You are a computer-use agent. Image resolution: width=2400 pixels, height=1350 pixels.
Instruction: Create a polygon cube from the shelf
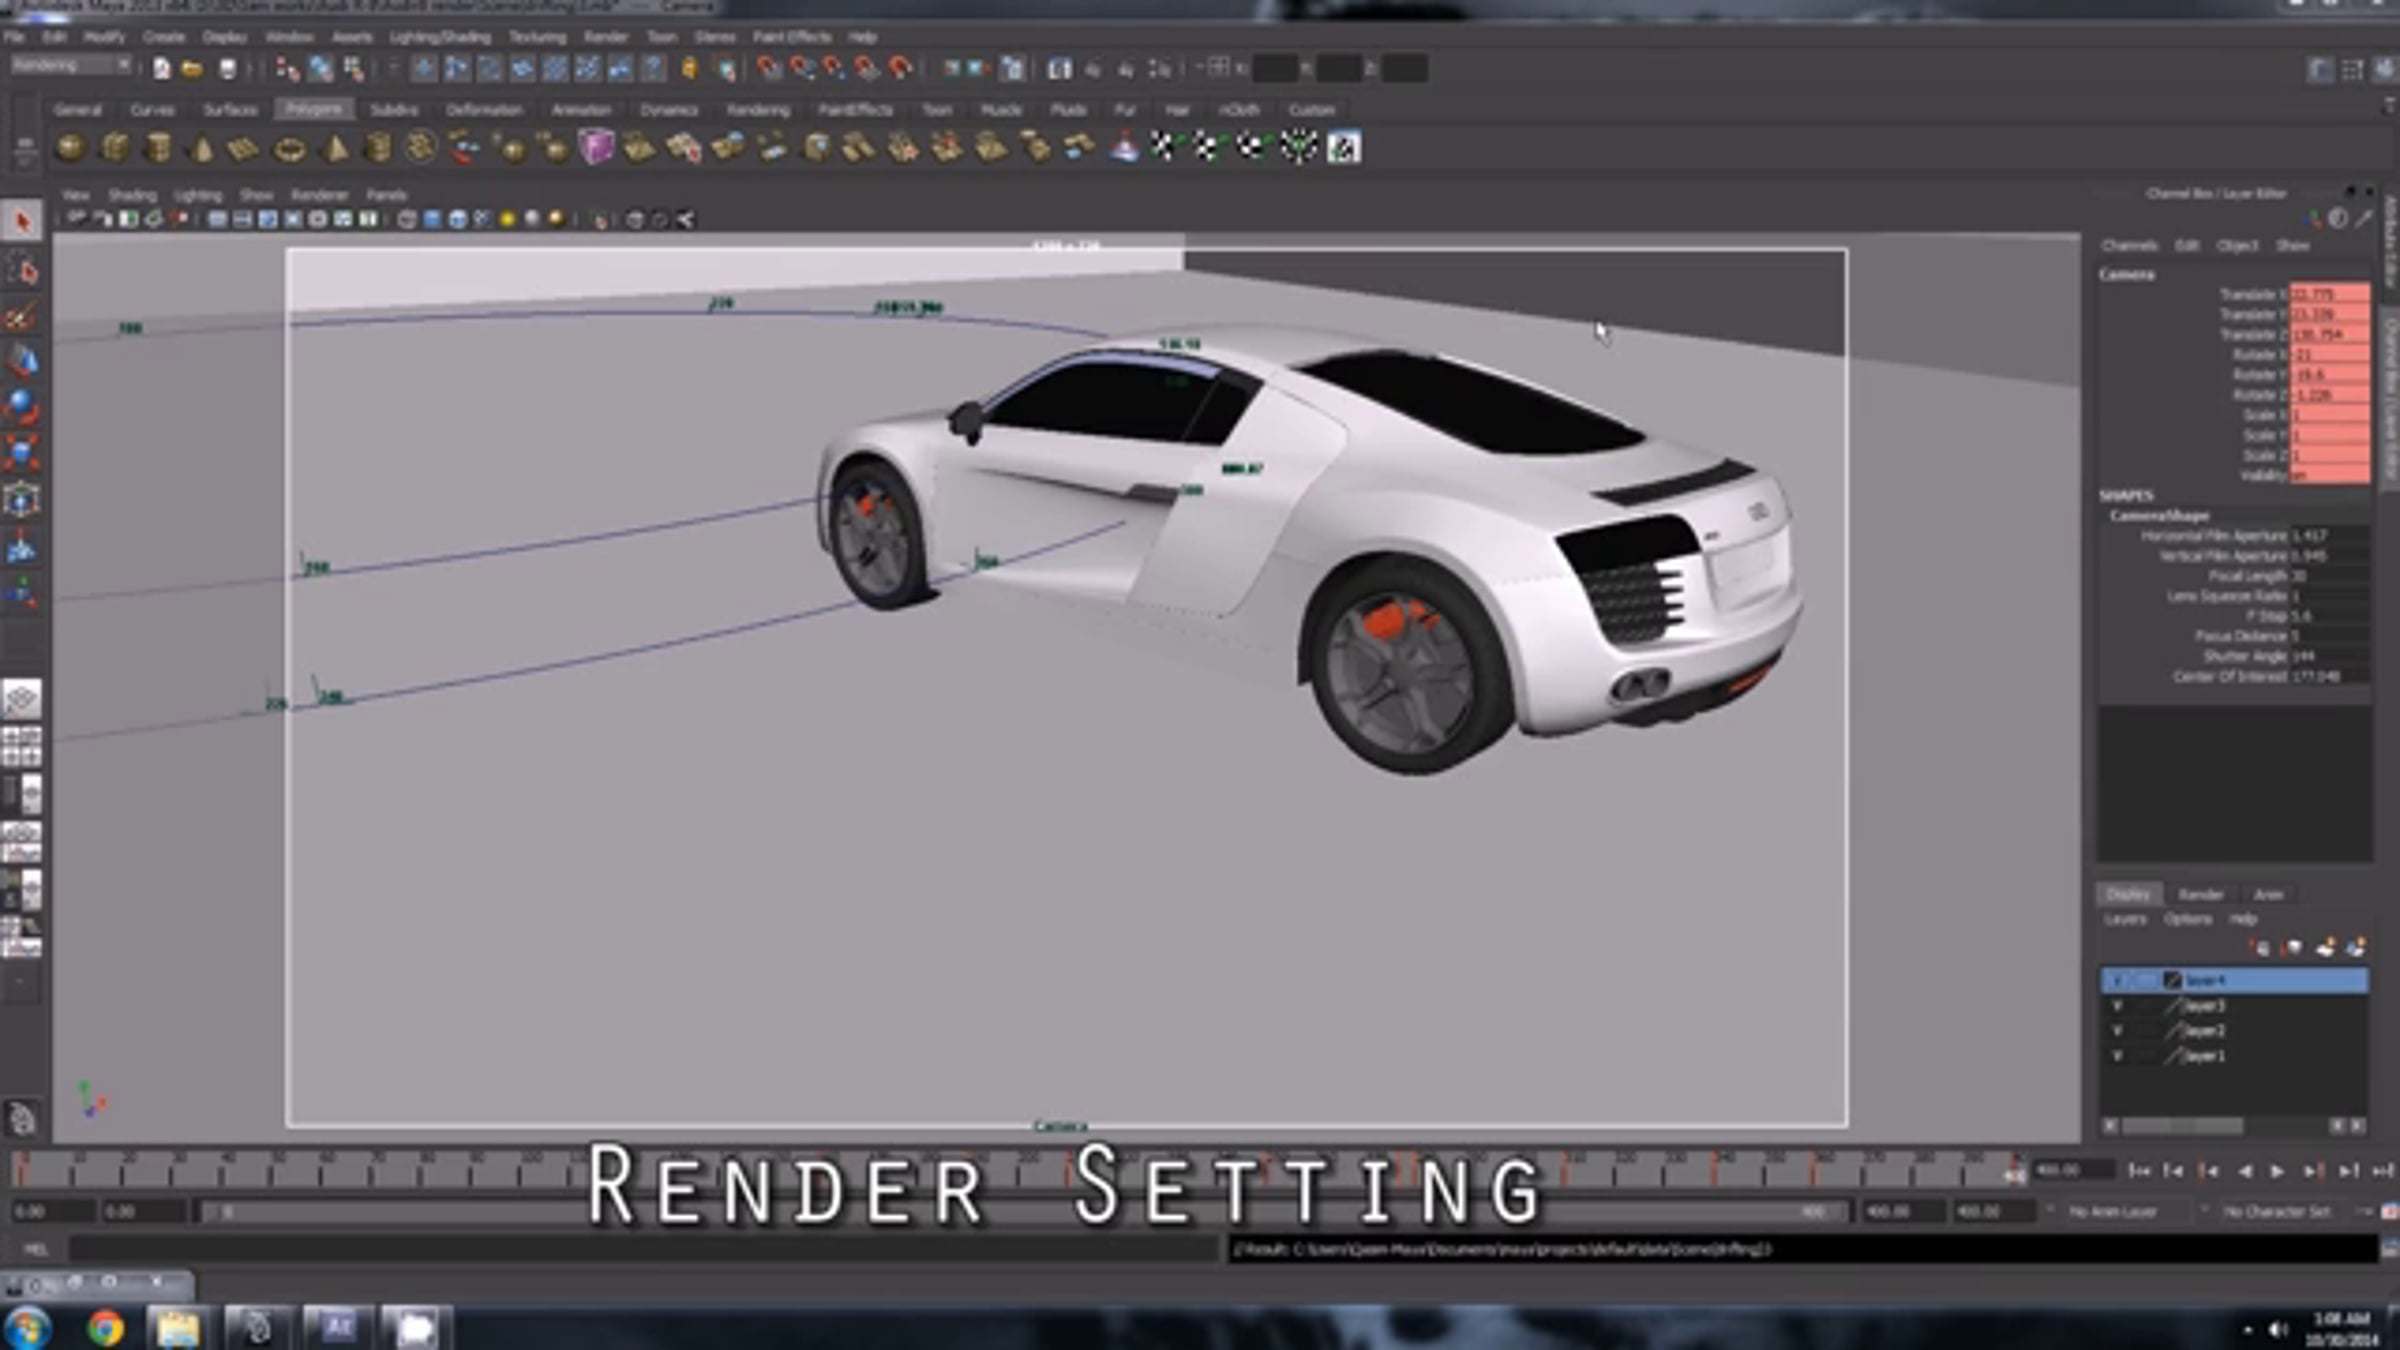click(x=115, y=149)
